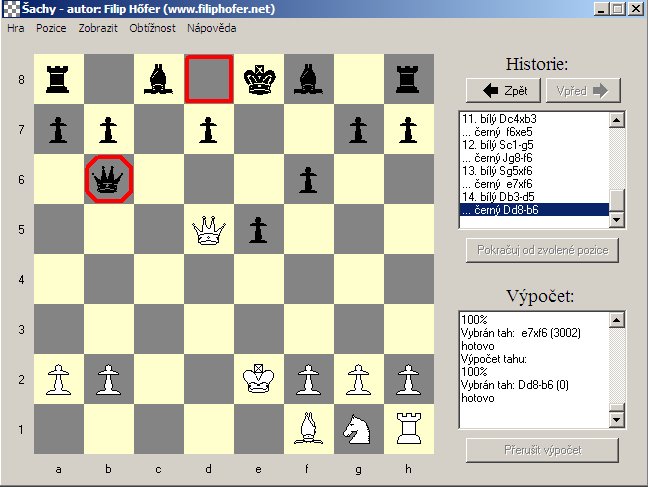Image resolution: width=648 pixels, height=487 pixels.
Task: Select history move černý f6xe5
Action: tap(534, 132)
